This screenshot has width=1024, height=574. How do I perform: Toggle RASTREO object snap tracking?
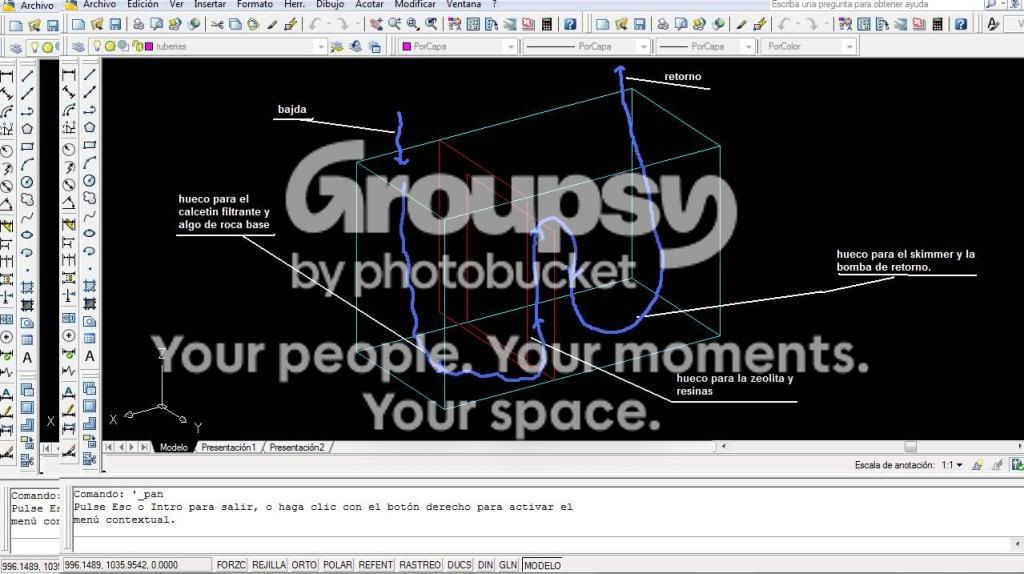[x=419, y=565]
